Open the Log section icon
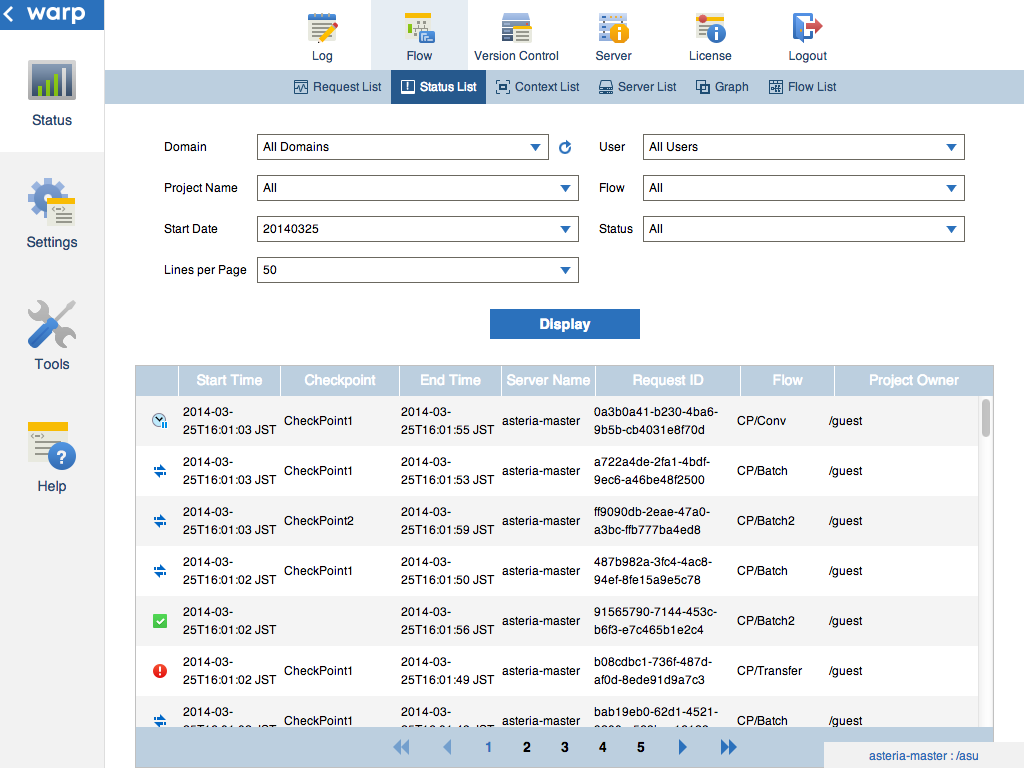 (x=322, y=36)
